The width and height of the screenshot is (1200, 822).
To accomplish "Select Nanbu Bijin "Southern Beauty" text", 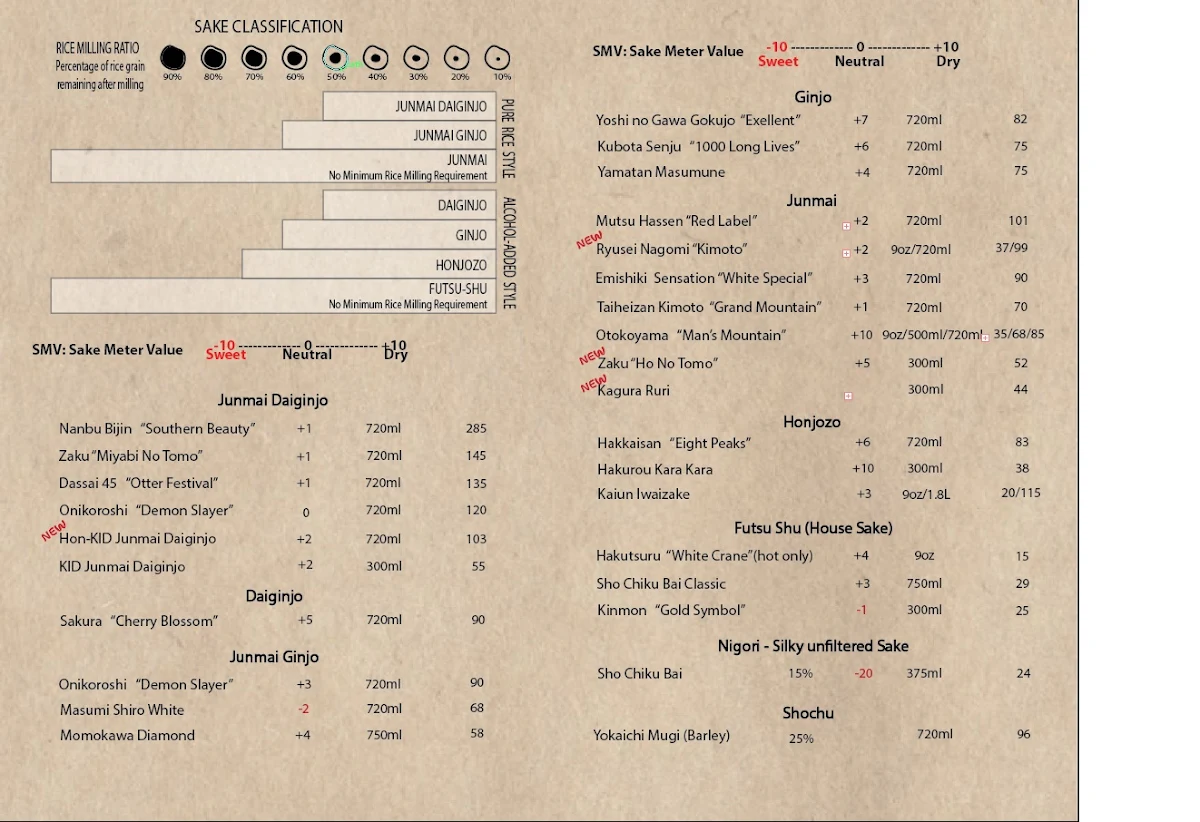I will tap(157, 428).
